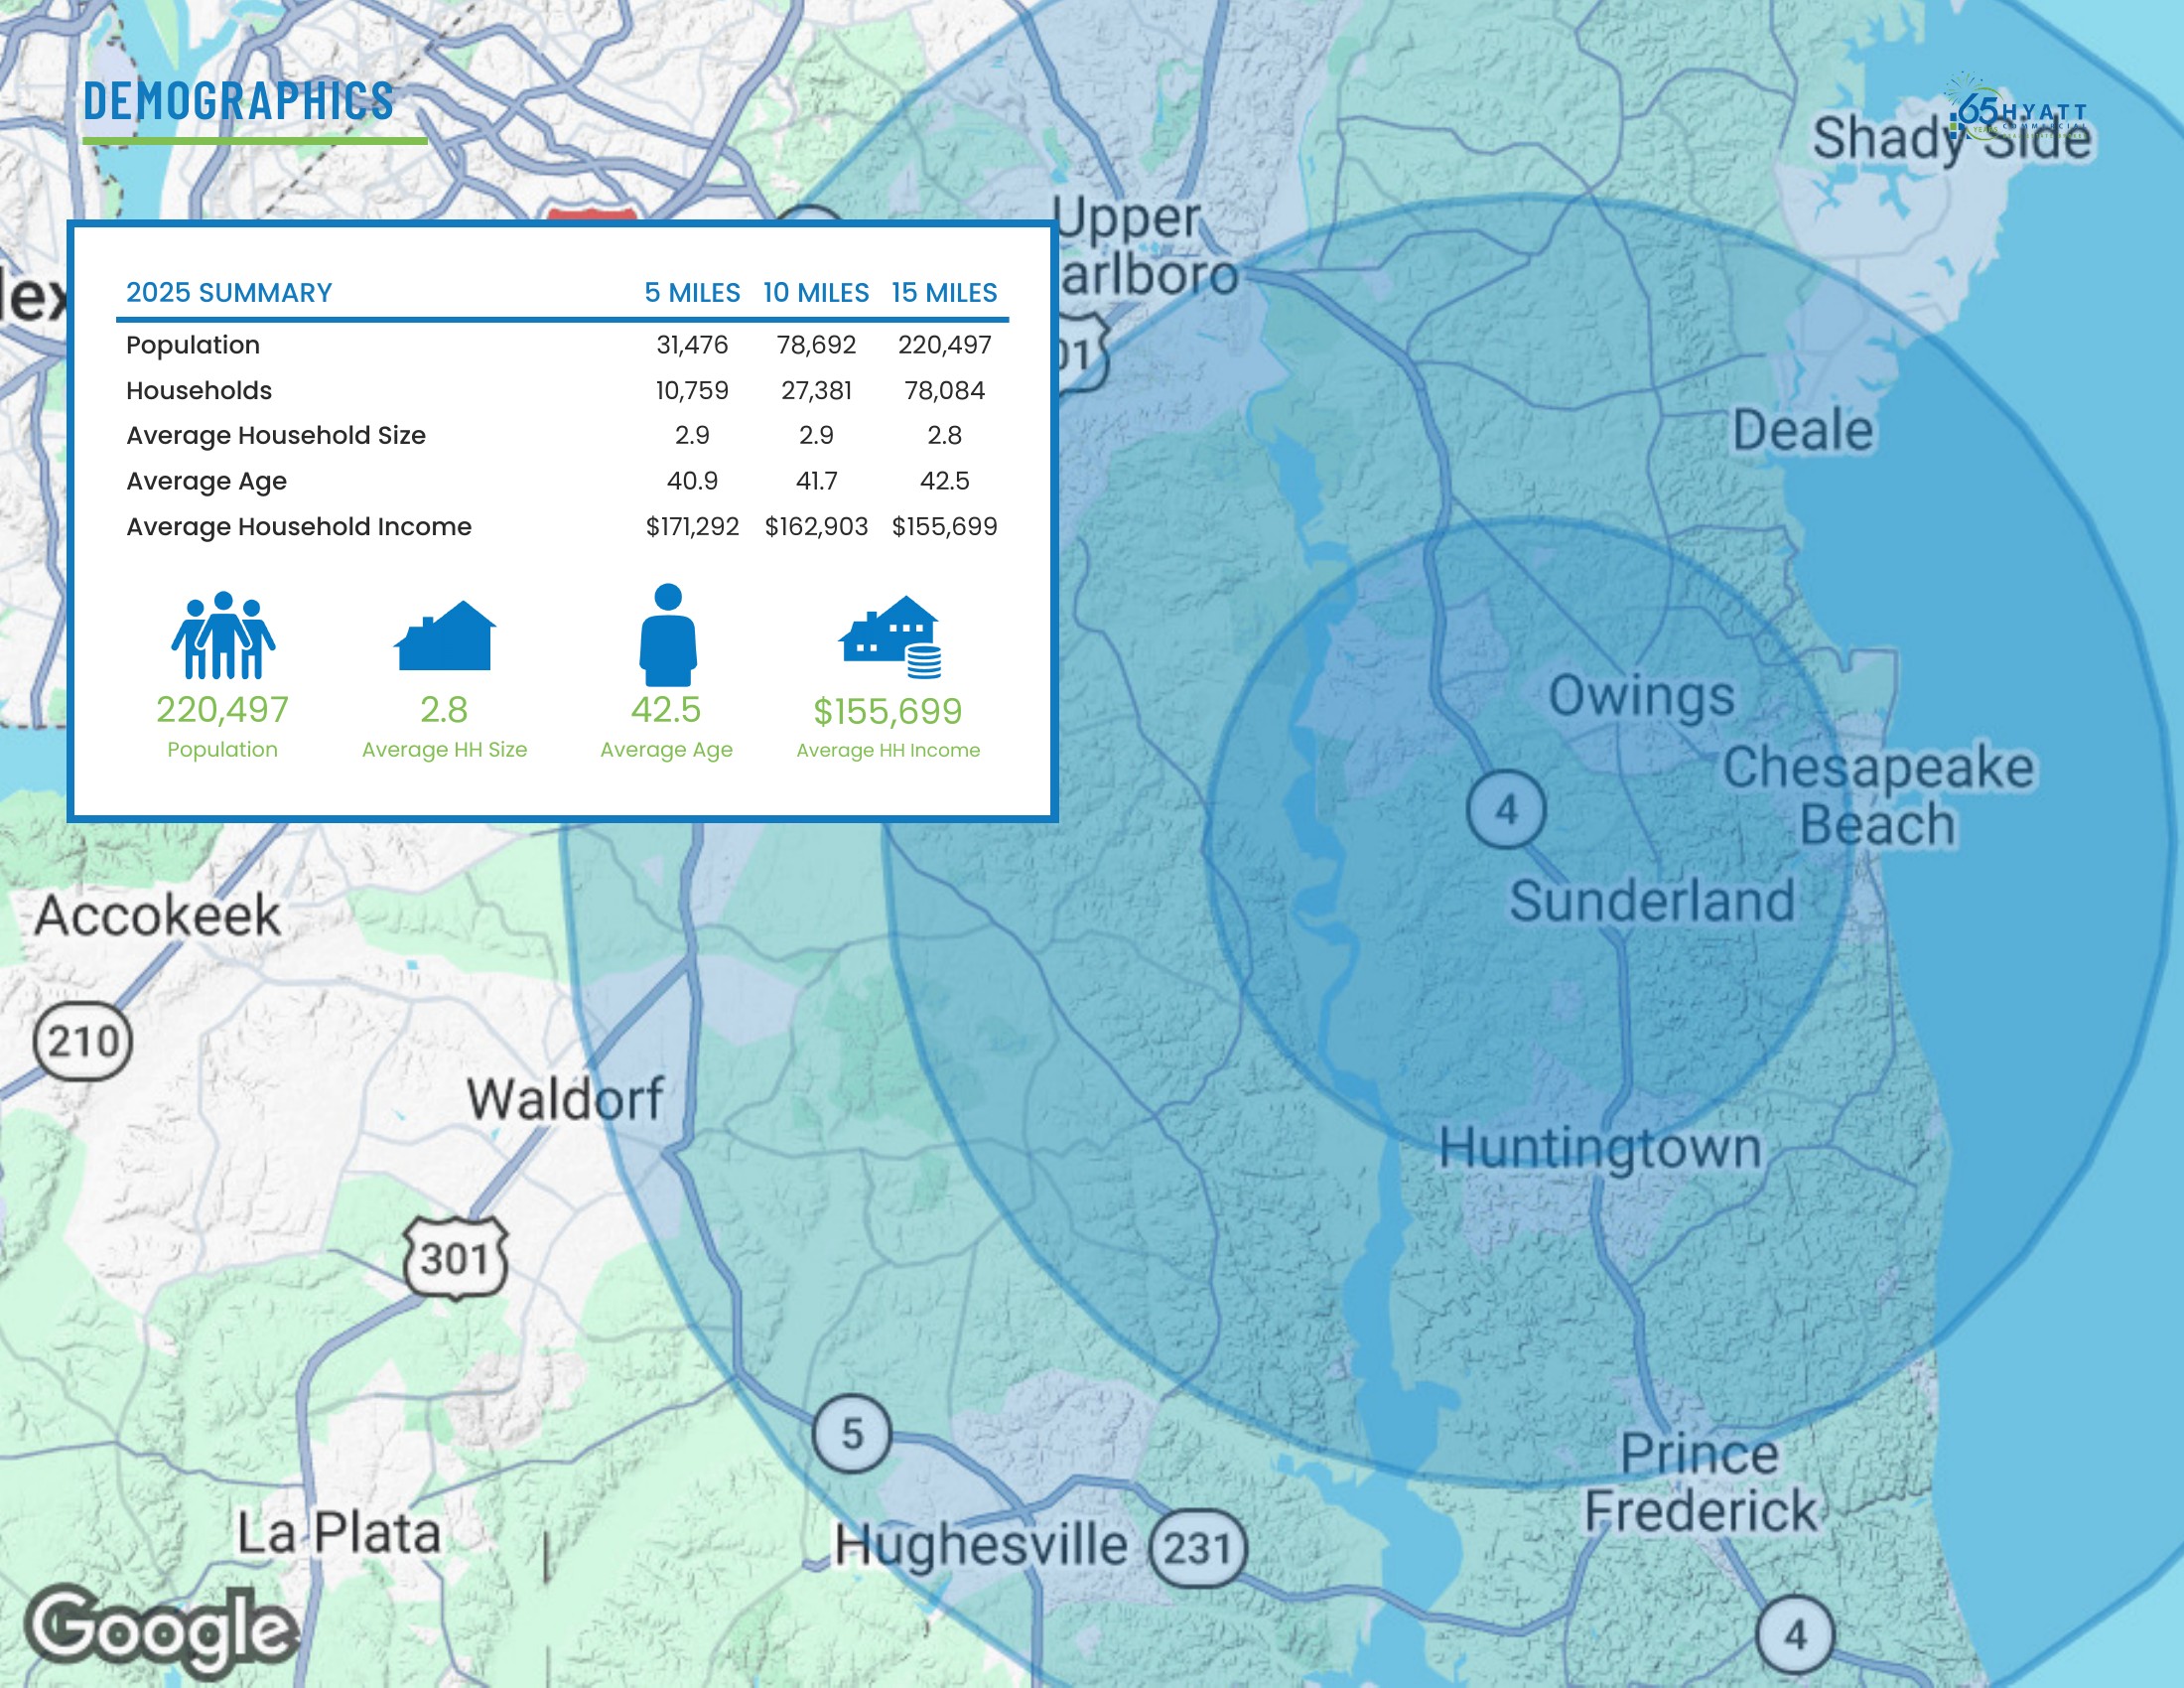The width and height of the screenshot is (2184, 1688).
Task: Click the 2.9 household size under 5 MILES
Action: 692,436
